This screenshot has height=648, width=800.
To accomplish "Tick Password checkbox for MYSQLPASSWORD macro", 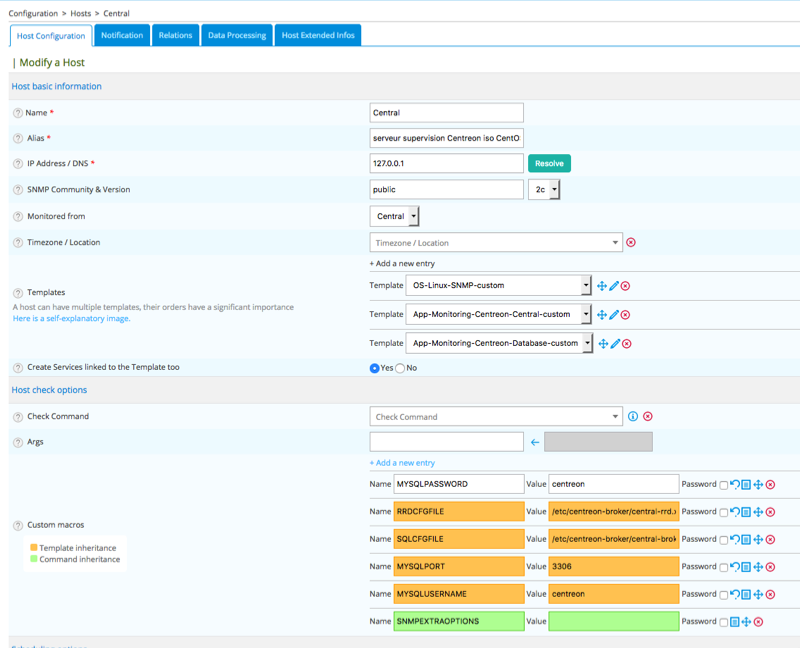I will pos(724,485).
